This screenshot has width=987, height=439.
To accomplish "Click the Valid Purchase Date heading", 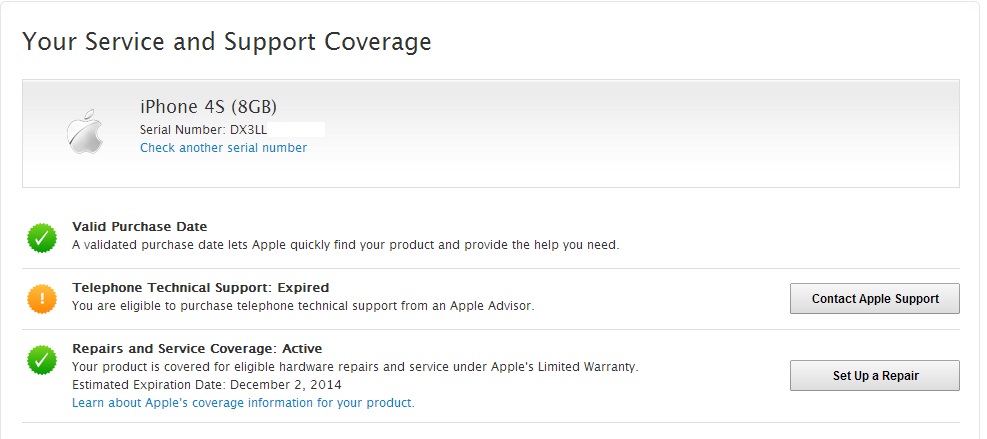I will pos(140,227).
